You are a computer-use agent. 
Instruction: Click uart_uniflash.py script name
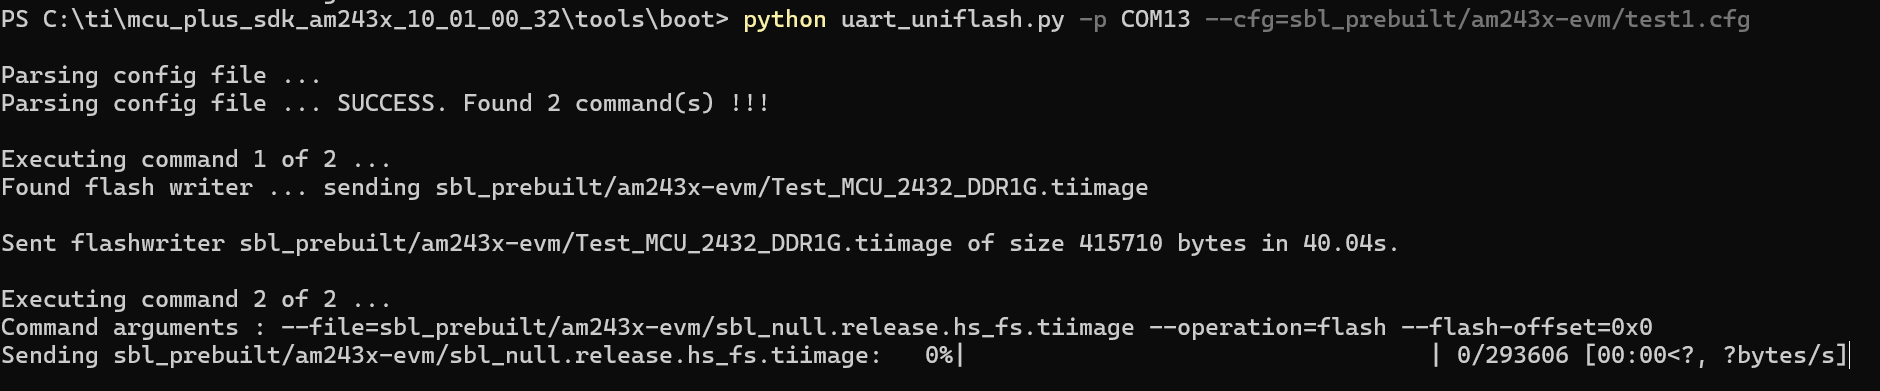953,19
